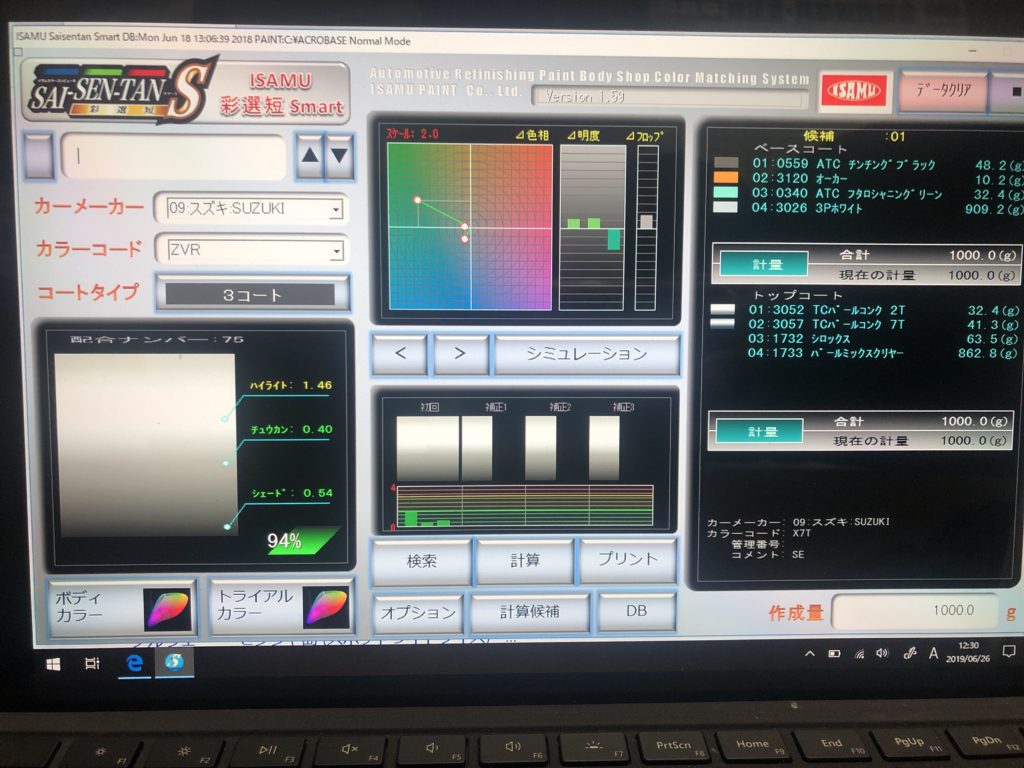
Task: Click the 862.8 (g) amount value
Action: click(987, 353)
